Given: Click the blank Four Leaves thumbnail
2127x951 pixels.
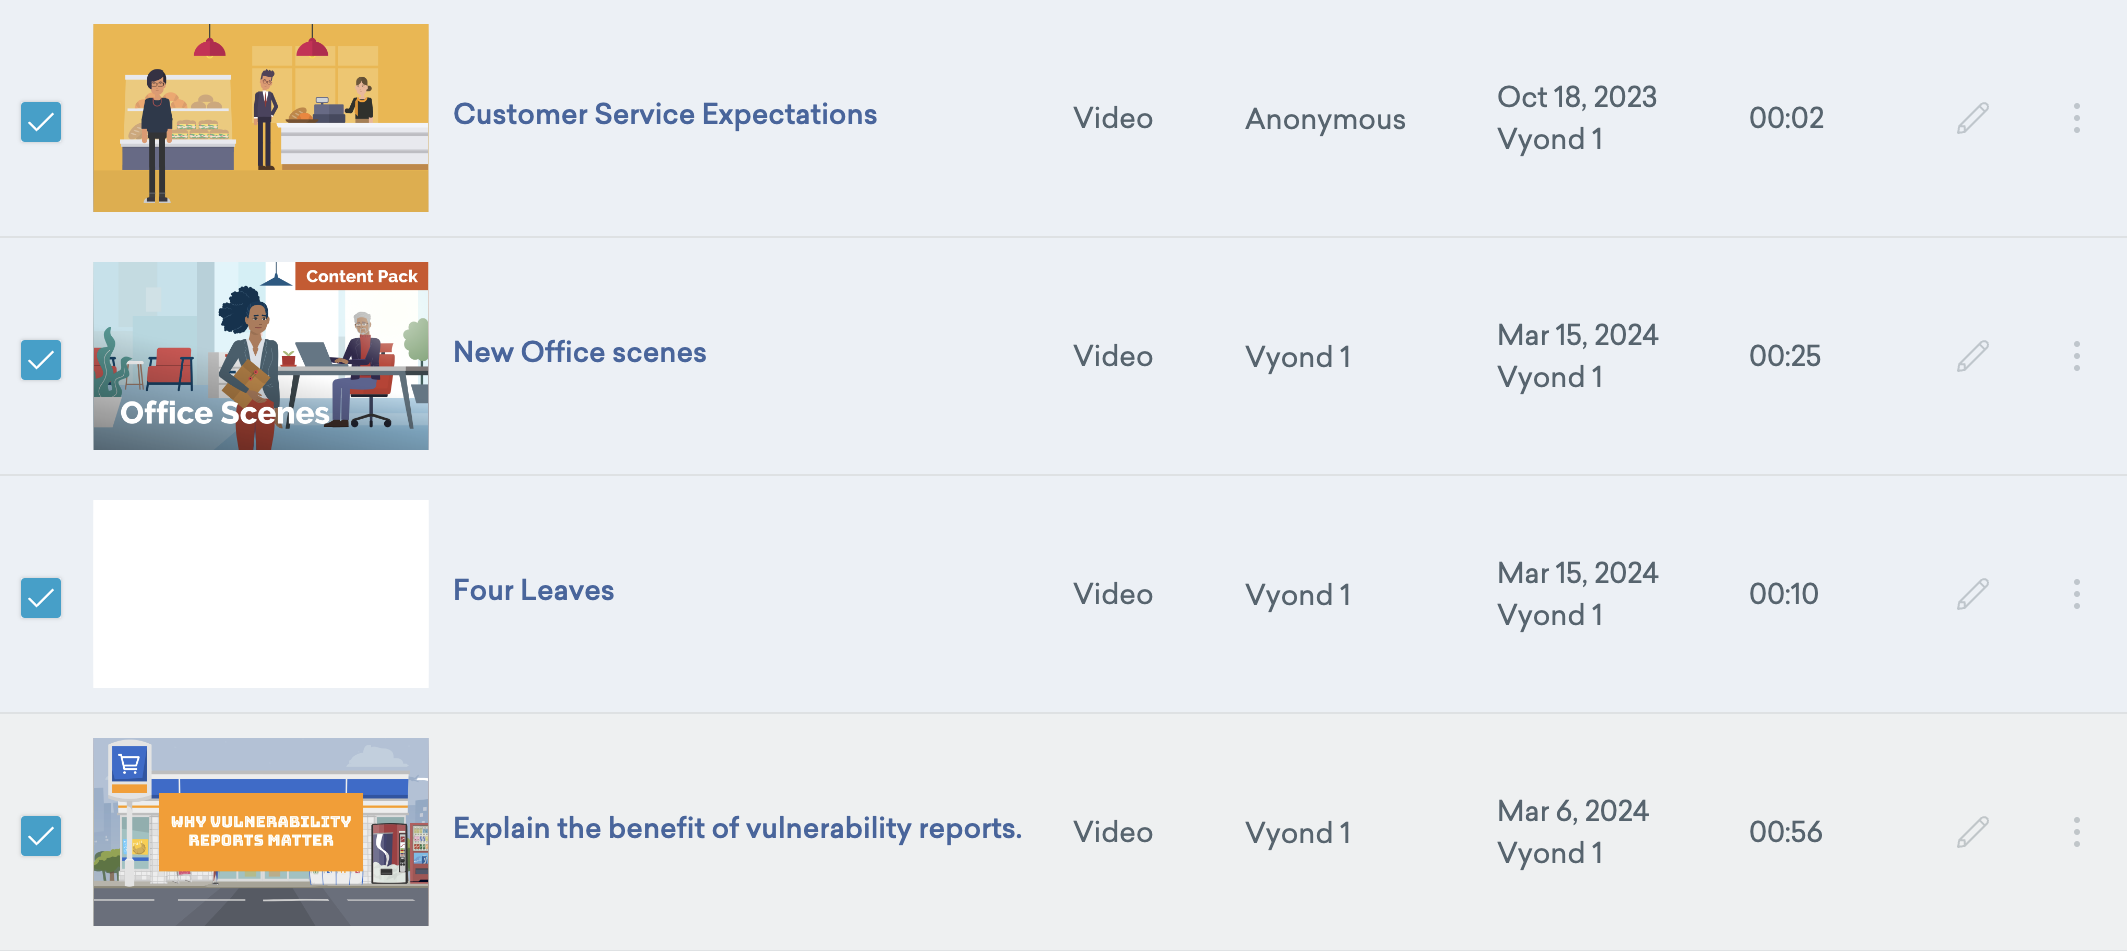Looking at the screenshot, I should point(260,593).
